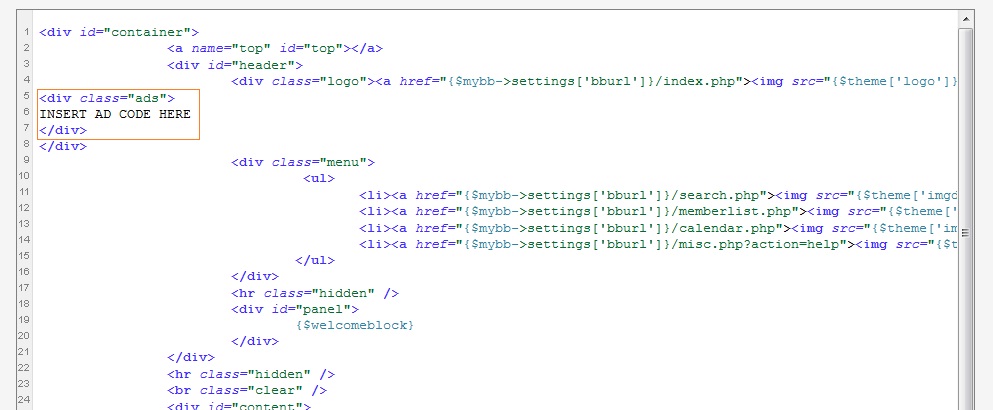Click the div id="container" opening tag

pyautogui.click(x=119, y=32)
